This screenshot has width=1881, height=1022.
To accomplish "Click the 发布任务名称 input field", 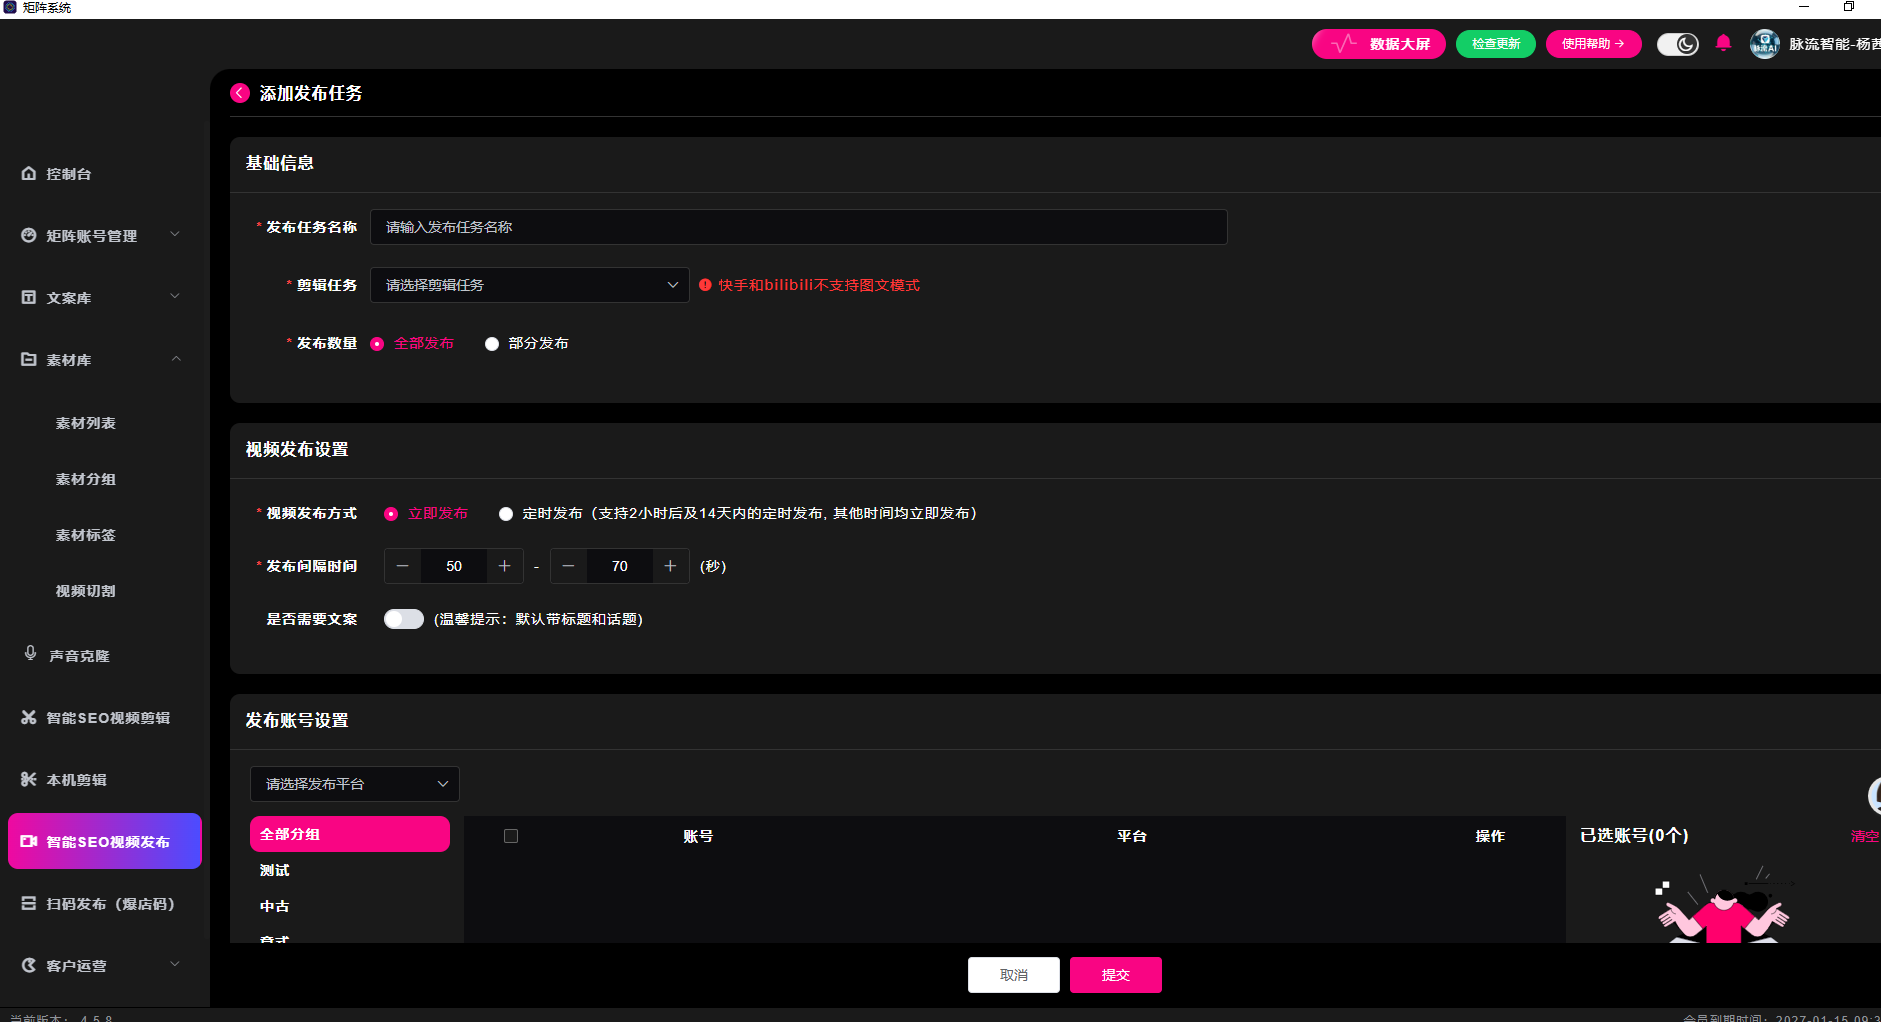I will (x=799, y=227).
